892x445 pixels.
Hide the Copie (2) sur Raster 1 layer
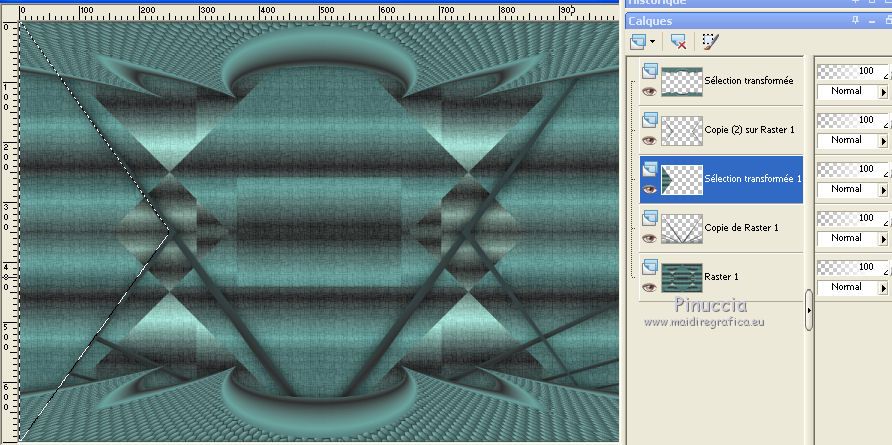(649, 140)
